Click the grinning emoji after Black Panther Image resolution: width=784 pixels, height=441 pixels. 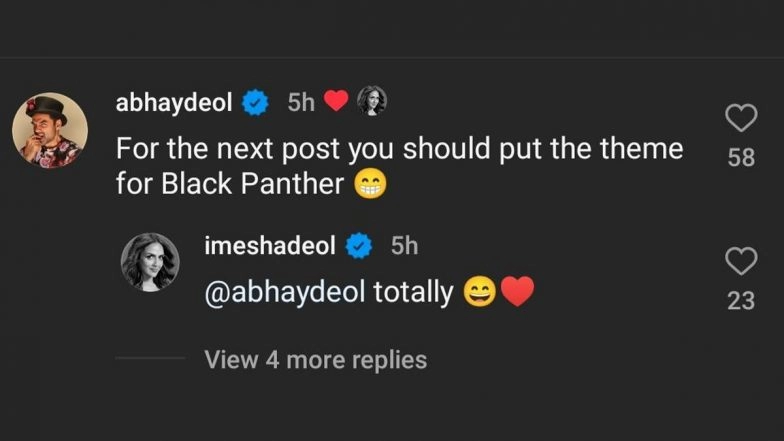coord(370,185)
